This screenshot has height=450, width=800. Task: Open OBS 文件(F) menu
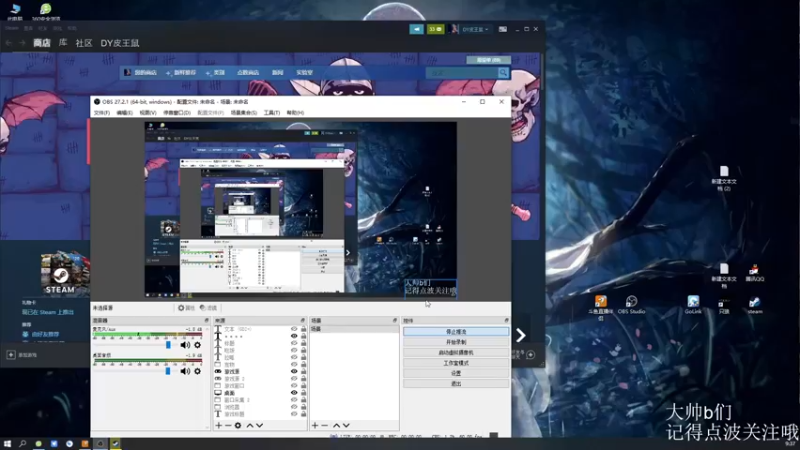click(x=102, y=113)
